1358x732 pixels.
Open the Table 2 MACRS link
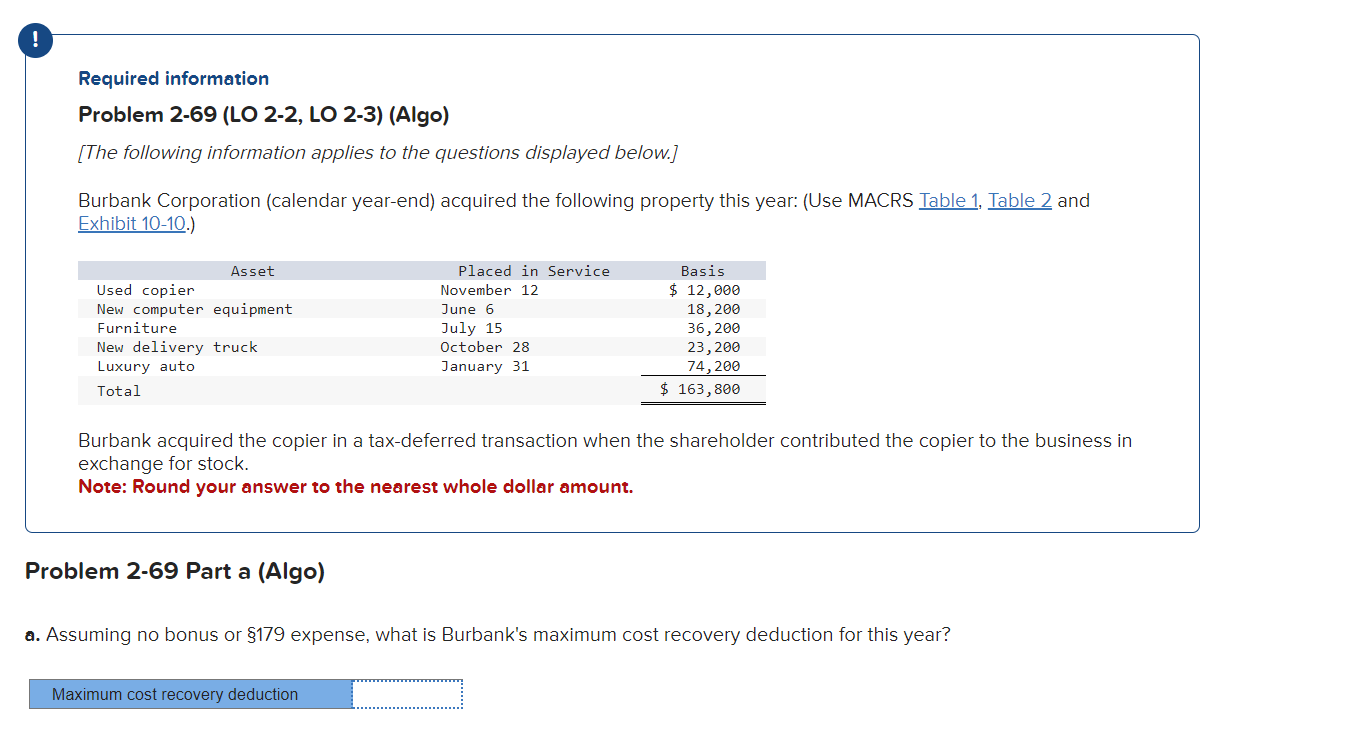[1019, 200]
